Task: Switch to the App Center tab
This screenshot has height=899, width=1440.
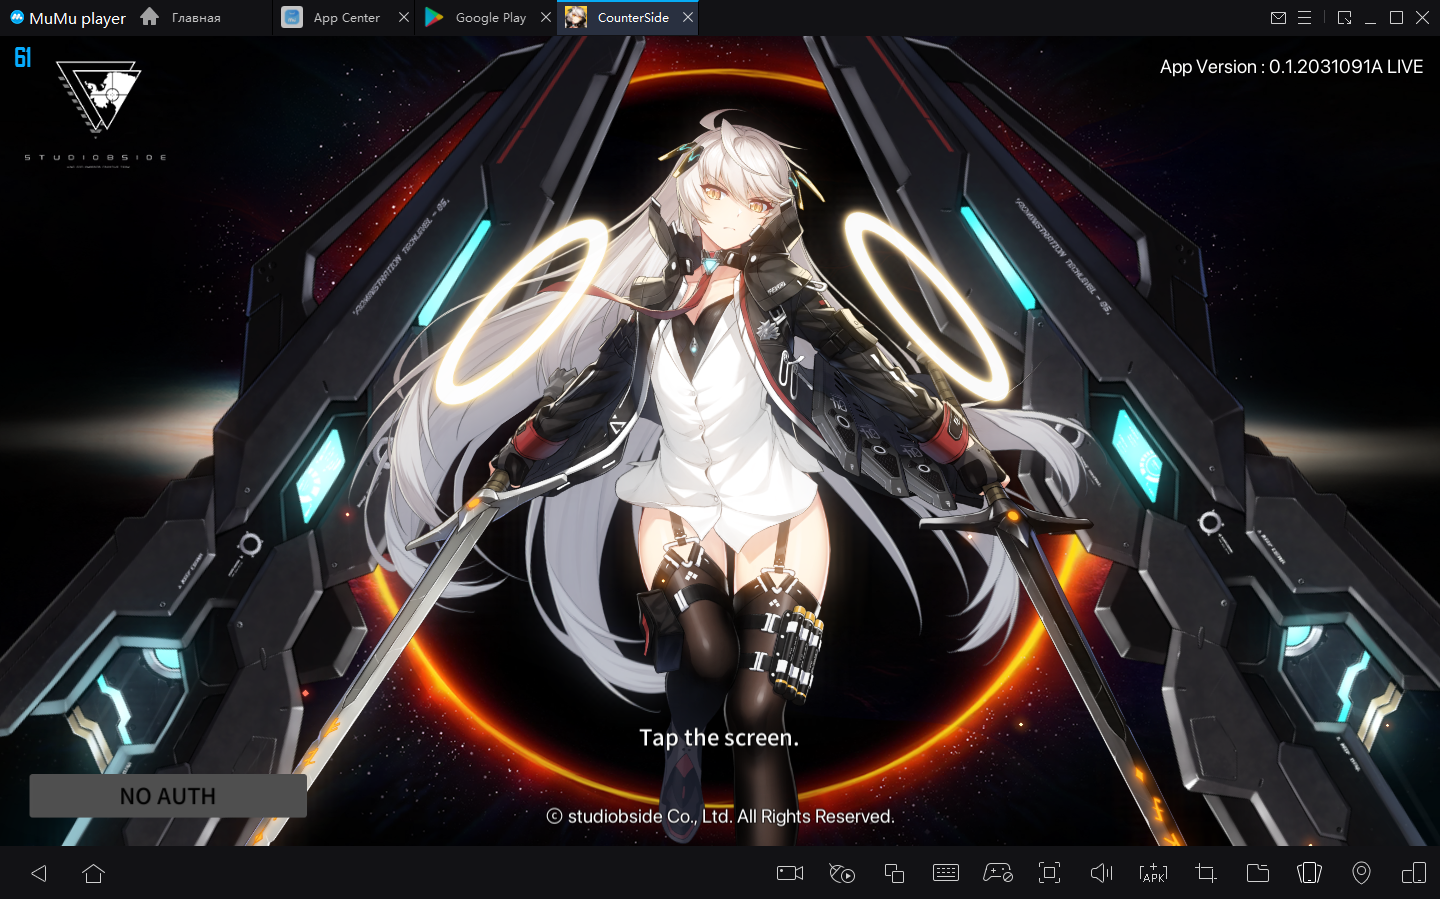Action: pos(345,18)
